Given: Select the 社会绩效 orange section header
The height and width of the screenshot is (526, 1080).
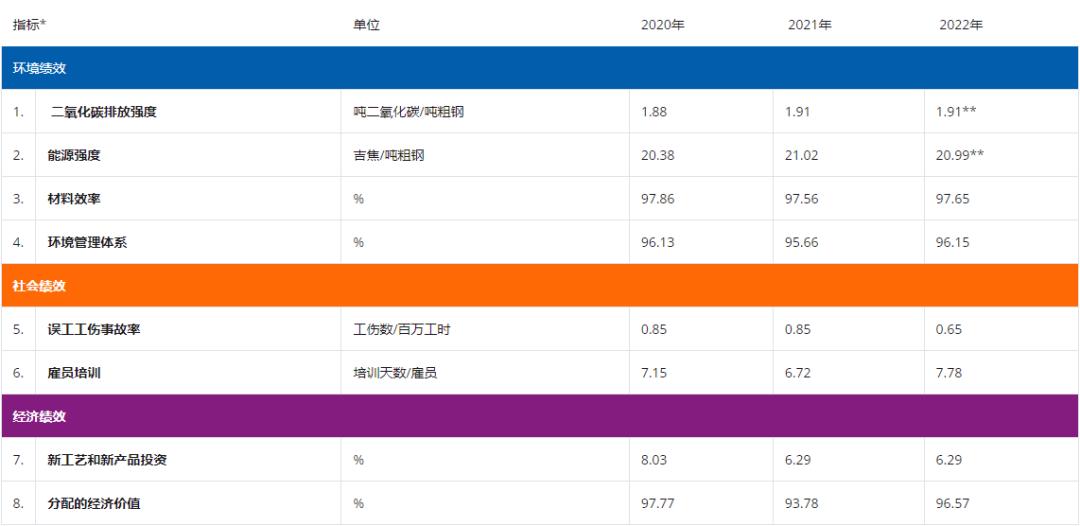Looking at the screenshot, I should pyautogui.click(x=540, y=286).
